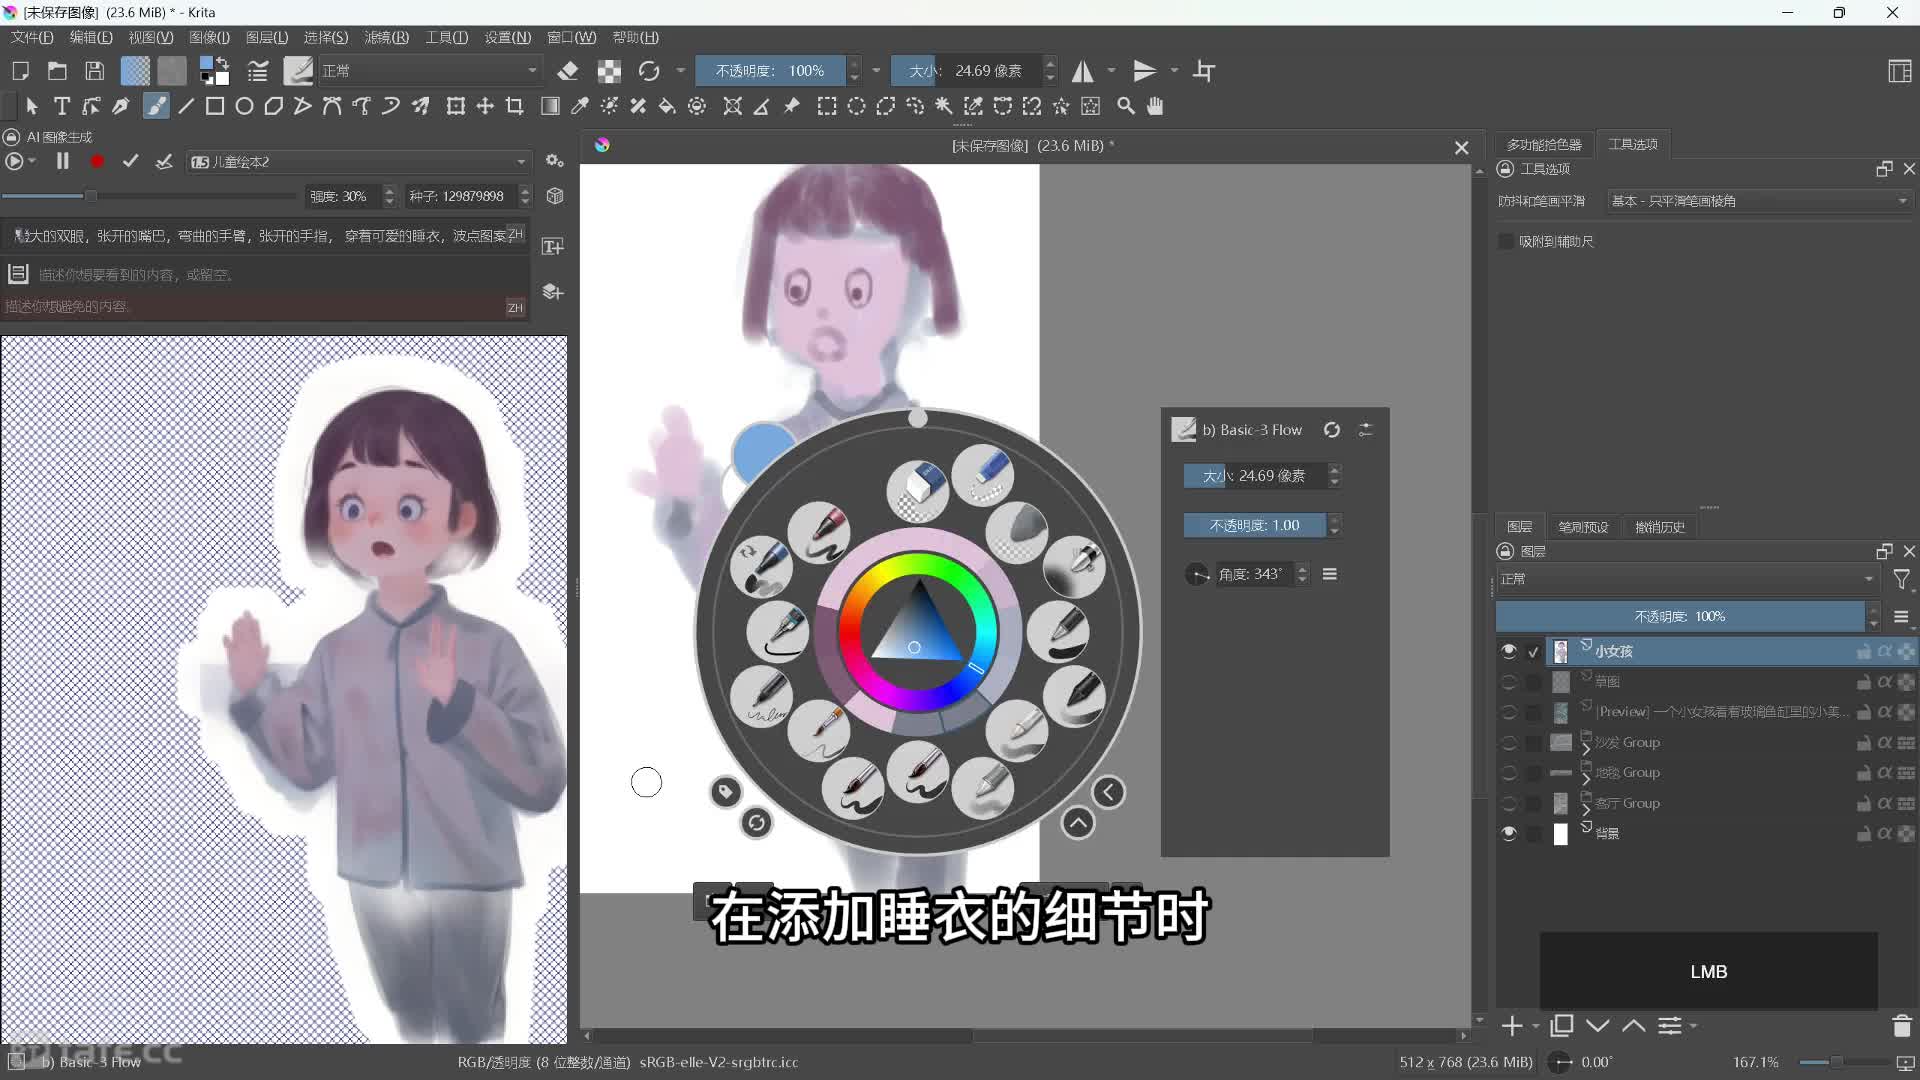
Task: Select the Line tool
Action: pos(186,106)
